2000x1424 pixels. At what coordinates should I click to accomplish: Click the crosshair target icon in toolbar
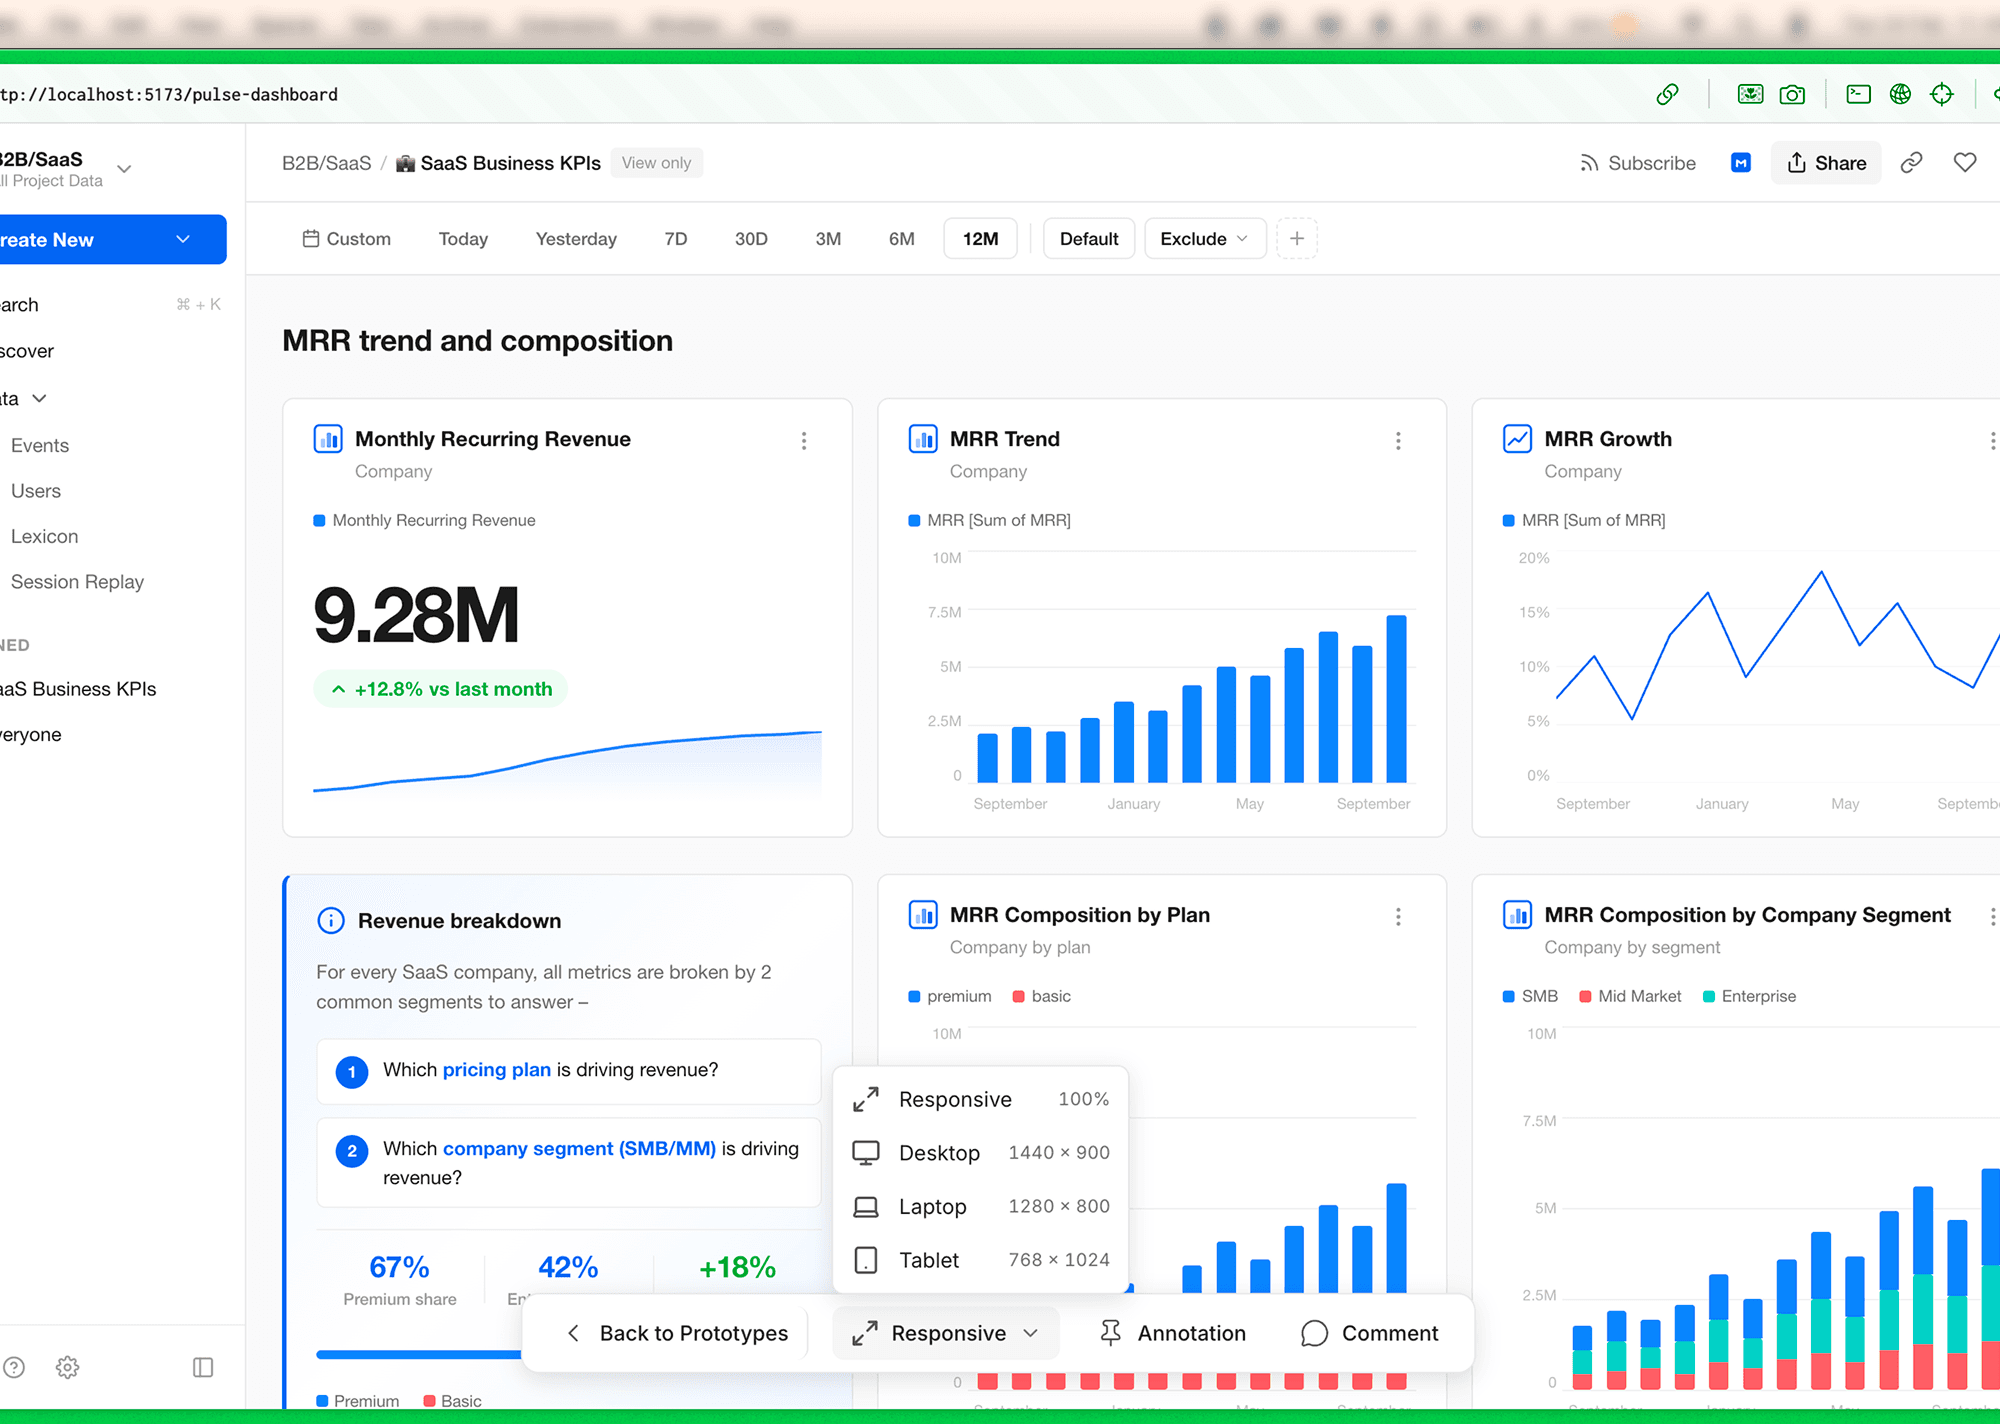click(1942, 94)
